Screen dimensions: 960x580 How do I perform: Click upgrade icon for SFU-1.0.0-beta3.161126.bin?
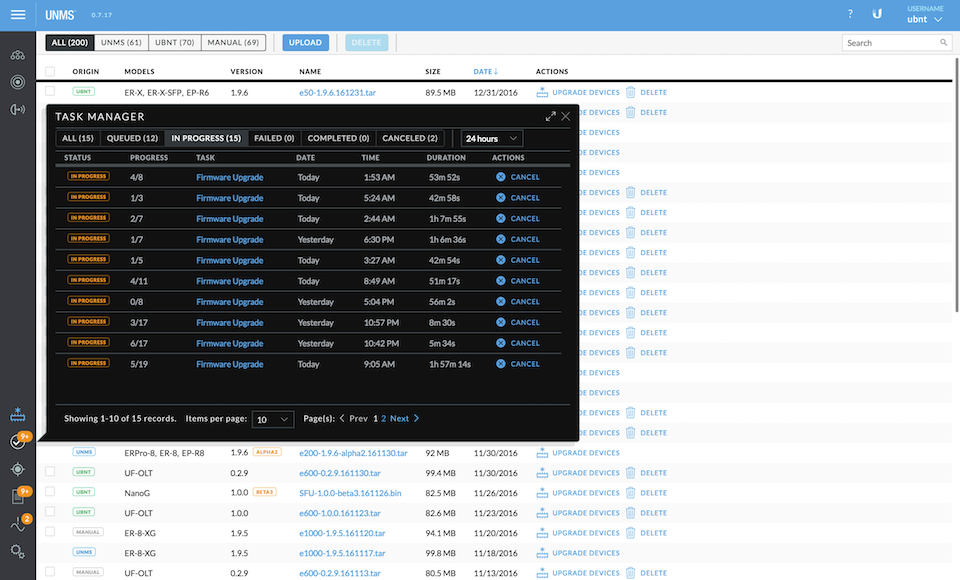click(x=542, y=493)
